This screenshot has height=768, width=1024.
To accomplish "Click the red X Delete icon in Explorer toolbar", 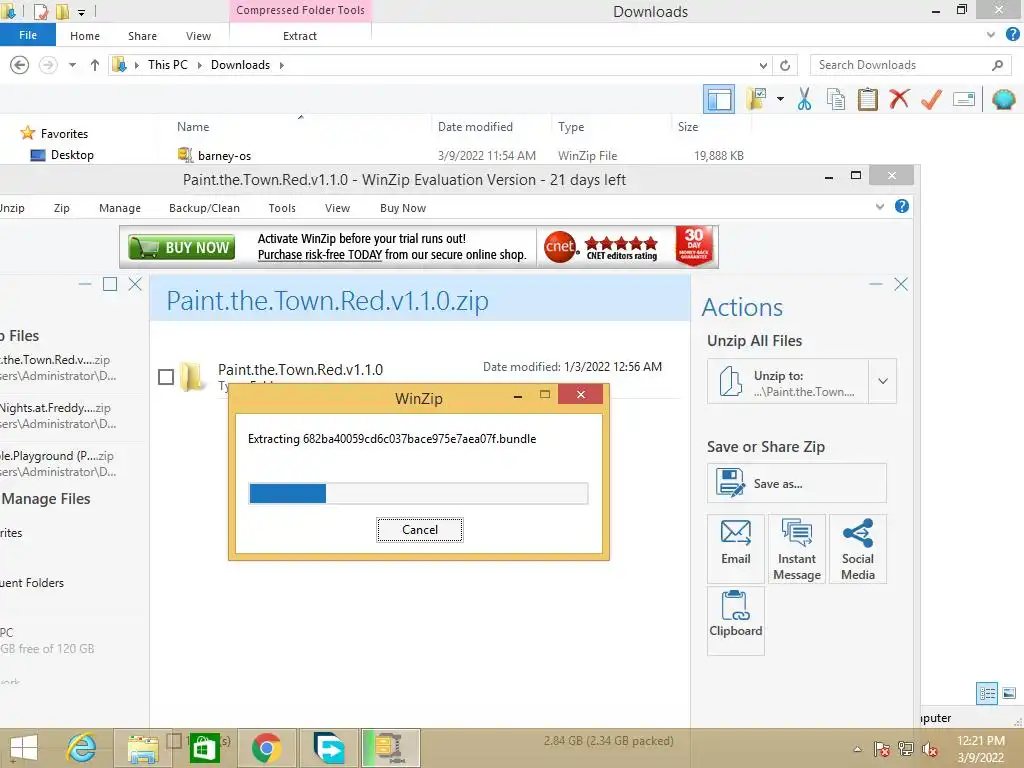I will click(x=899, y=99).
